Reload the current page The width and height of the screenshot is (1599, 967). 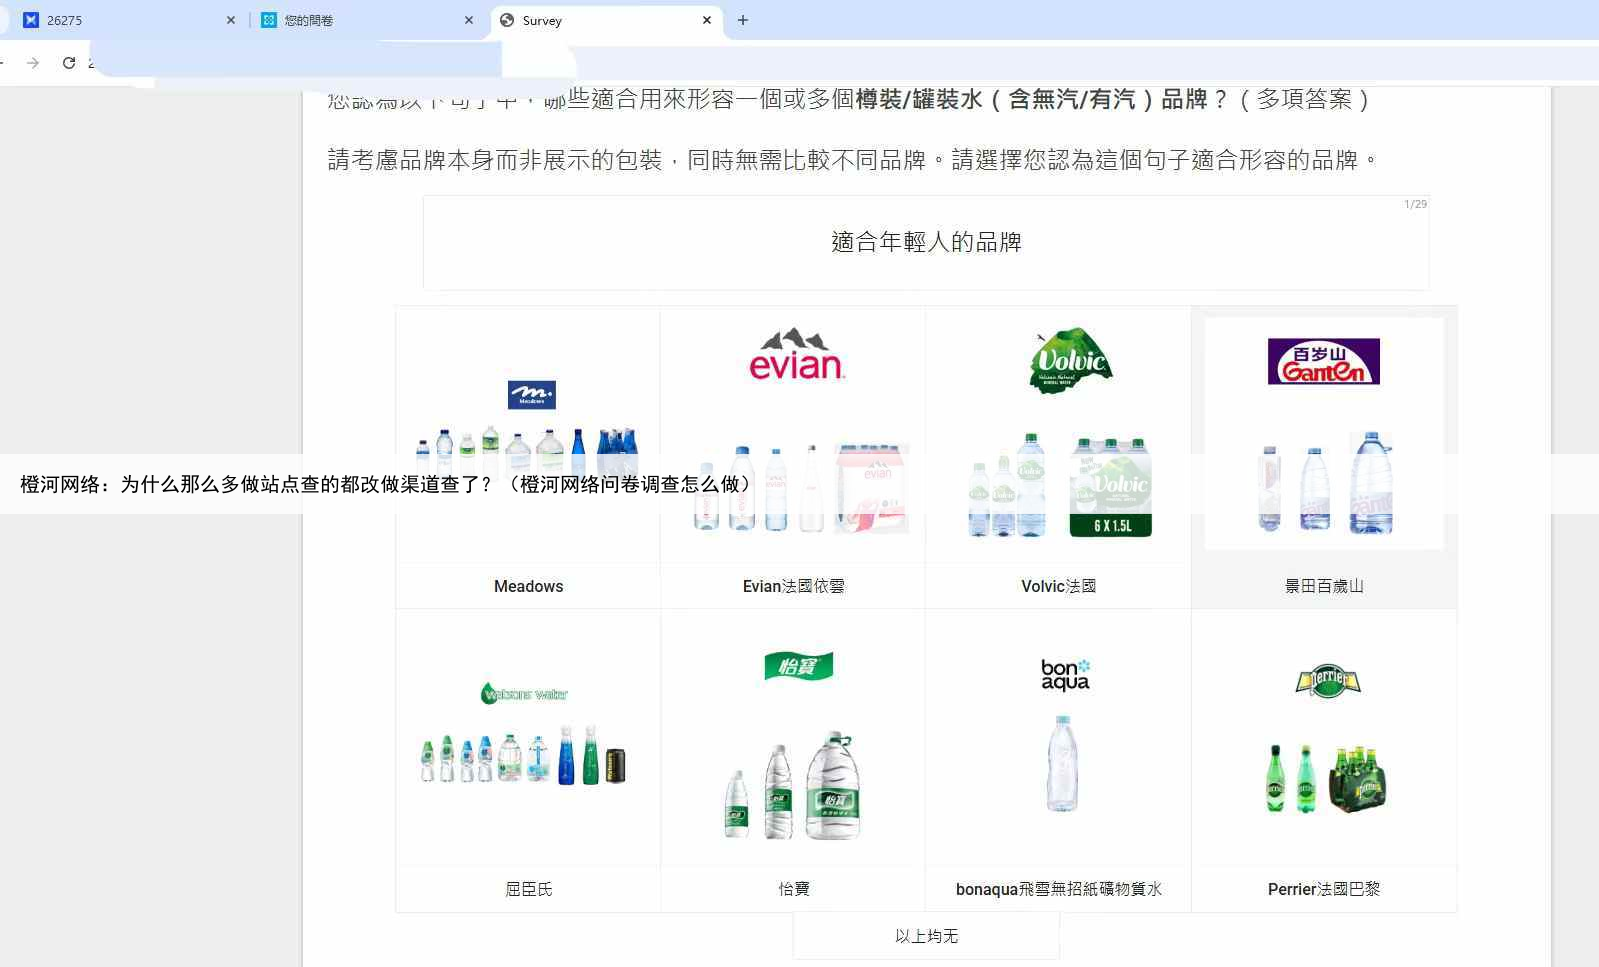coord(69,63)
